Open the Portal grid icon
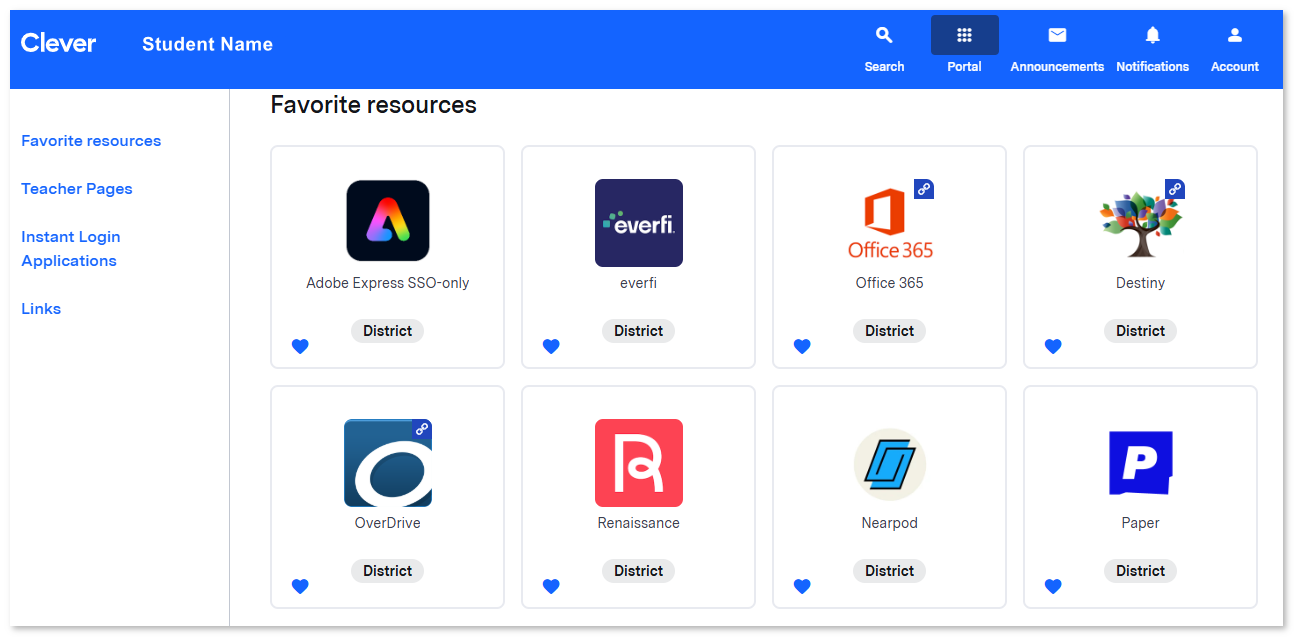Screen dimensions: 1294x637 (964, 36)
